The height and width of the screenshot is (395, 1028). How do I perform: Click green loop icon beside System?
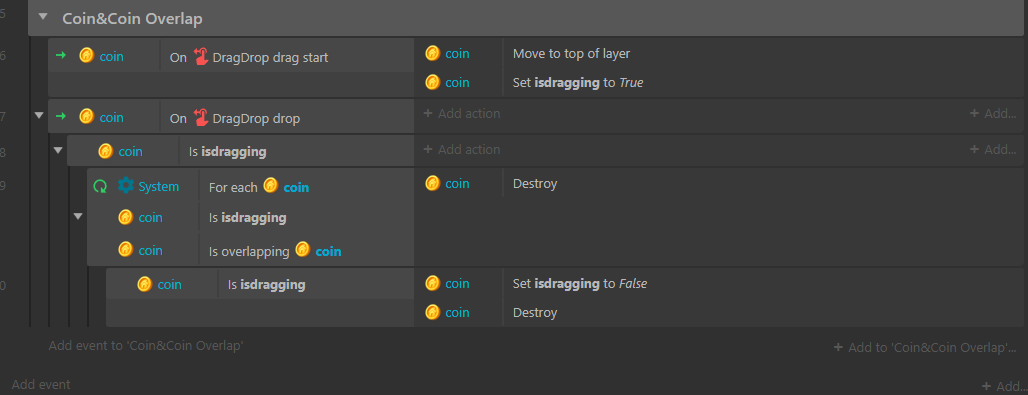point(100,187)
